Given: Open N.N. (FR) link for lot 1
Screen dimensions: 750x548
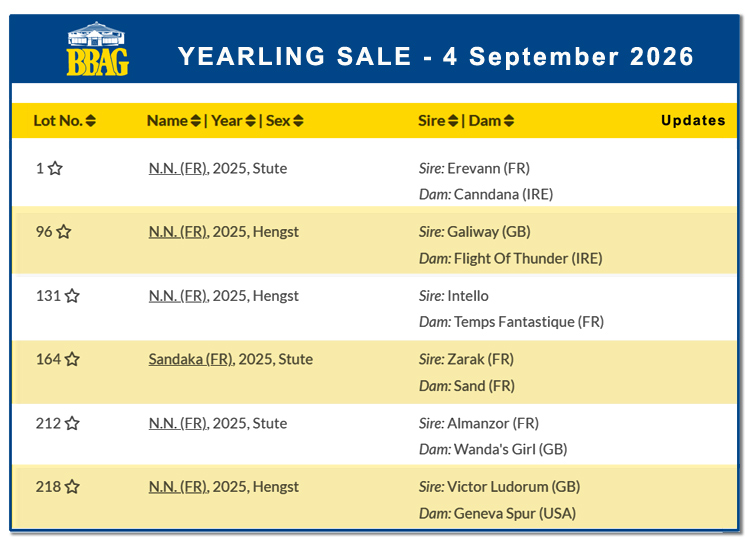Looking at the screenshot, I should (x=178, y=168).
